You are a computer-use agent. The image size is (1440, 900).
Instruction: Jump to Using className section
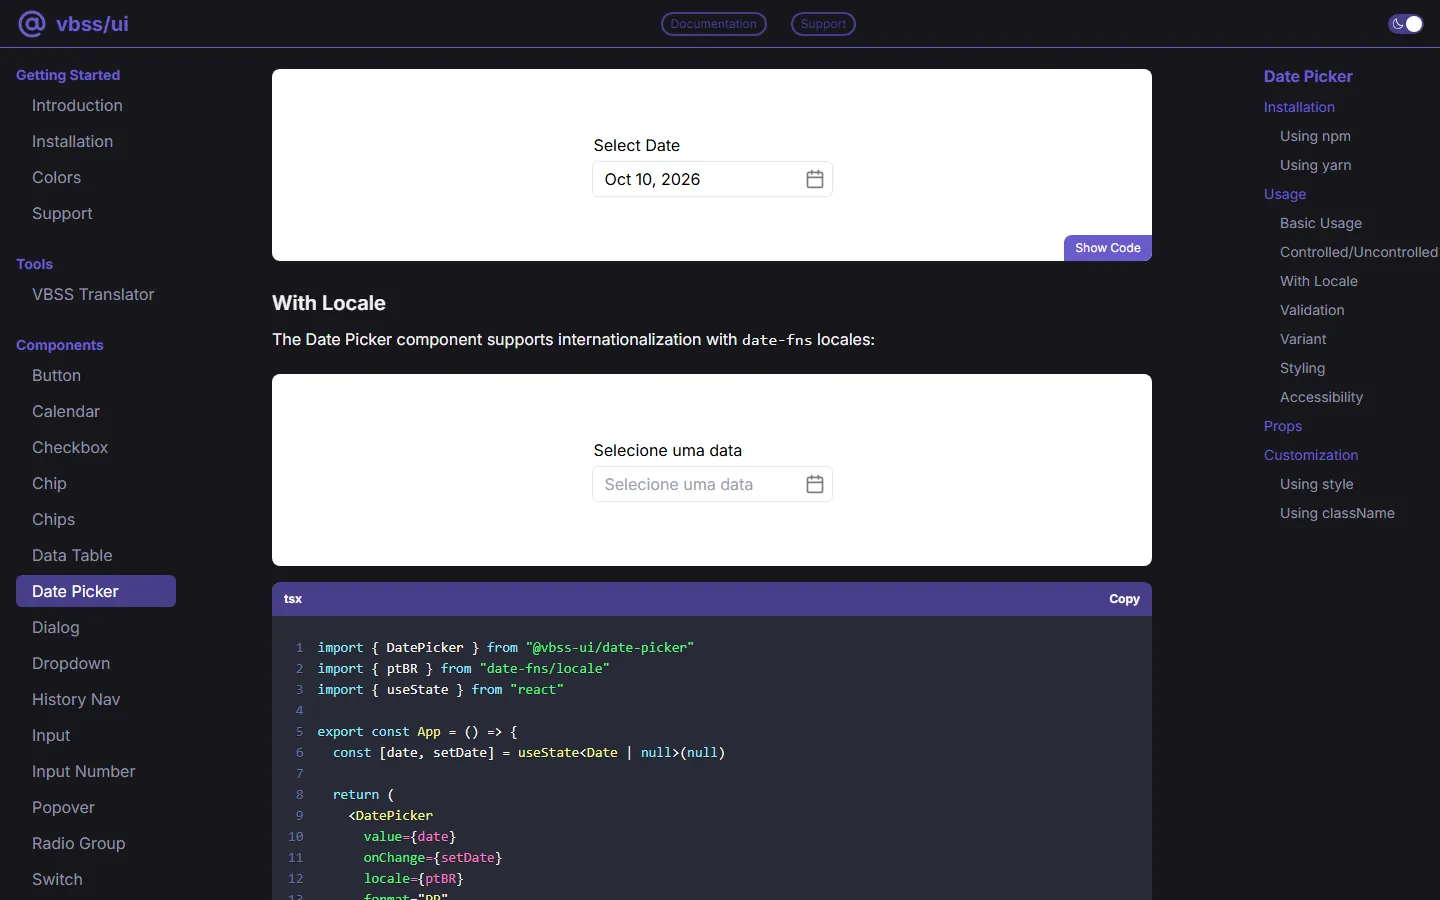[x=1337, y=513]
